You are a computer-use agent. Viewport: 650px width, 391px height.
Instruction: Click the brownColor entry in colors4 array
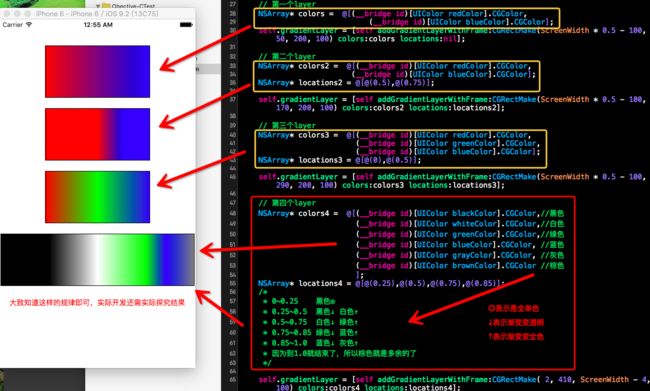click(460, 266)
